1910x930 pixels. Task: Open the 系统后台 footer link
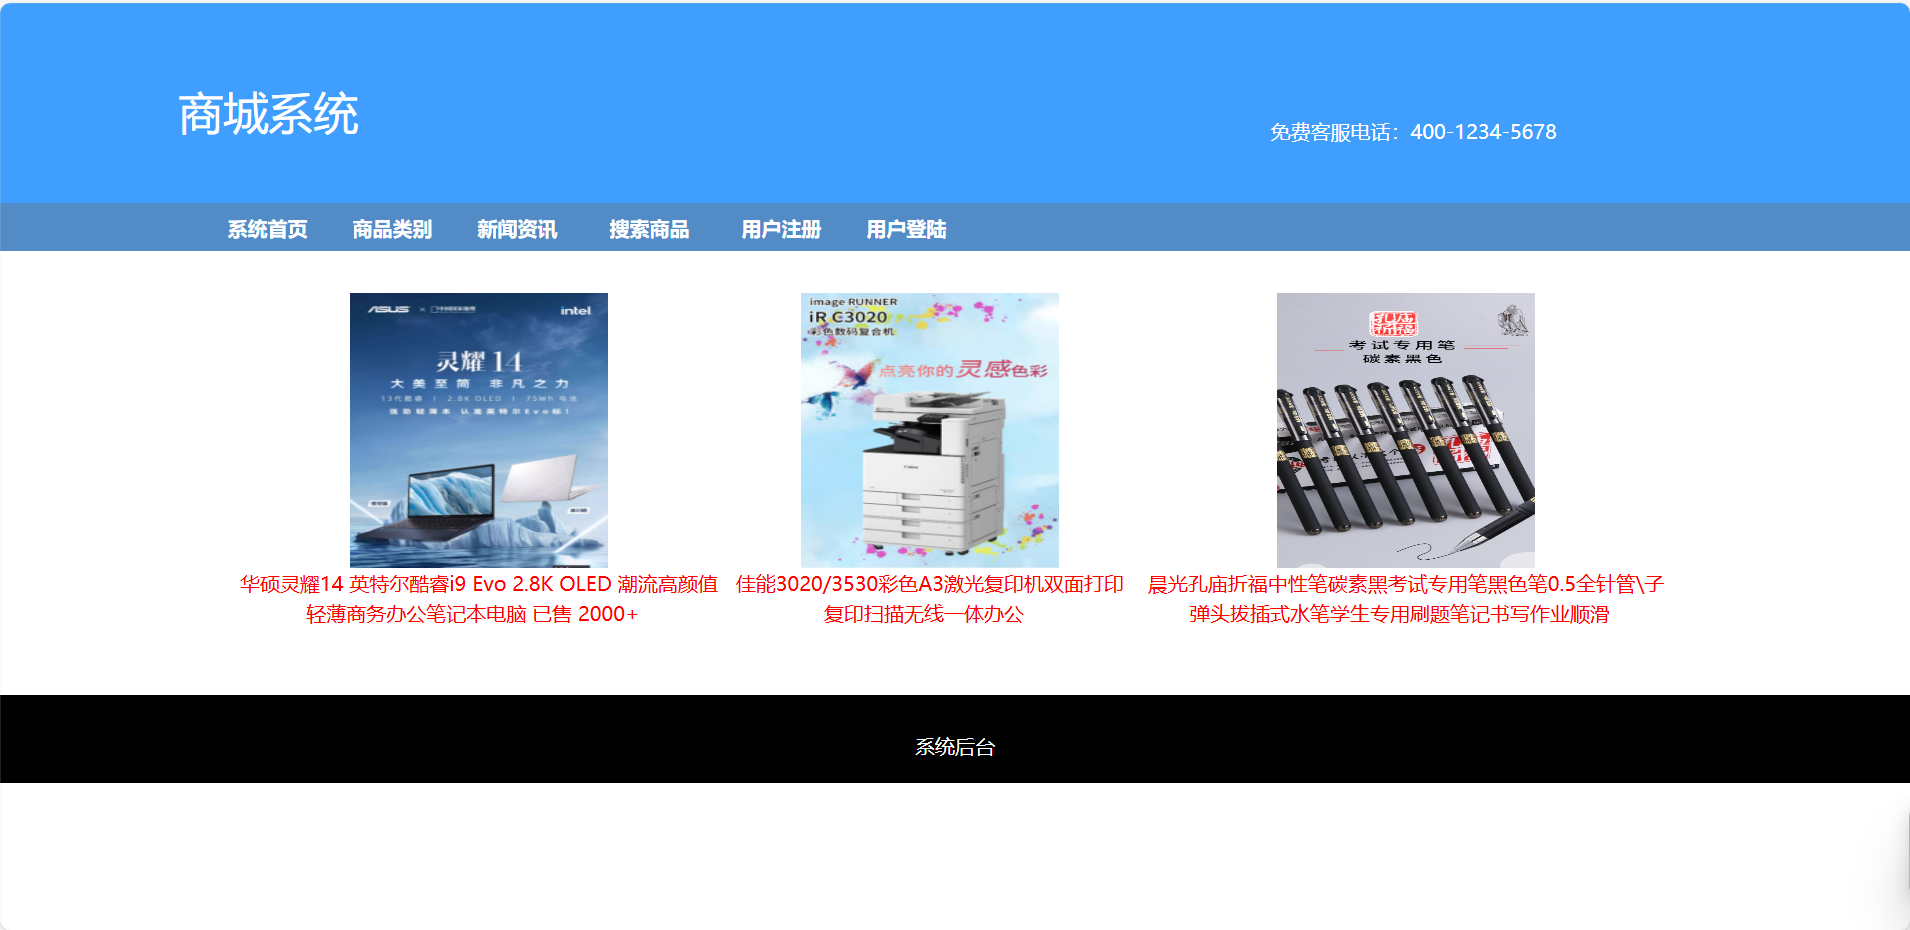(955, 747)
